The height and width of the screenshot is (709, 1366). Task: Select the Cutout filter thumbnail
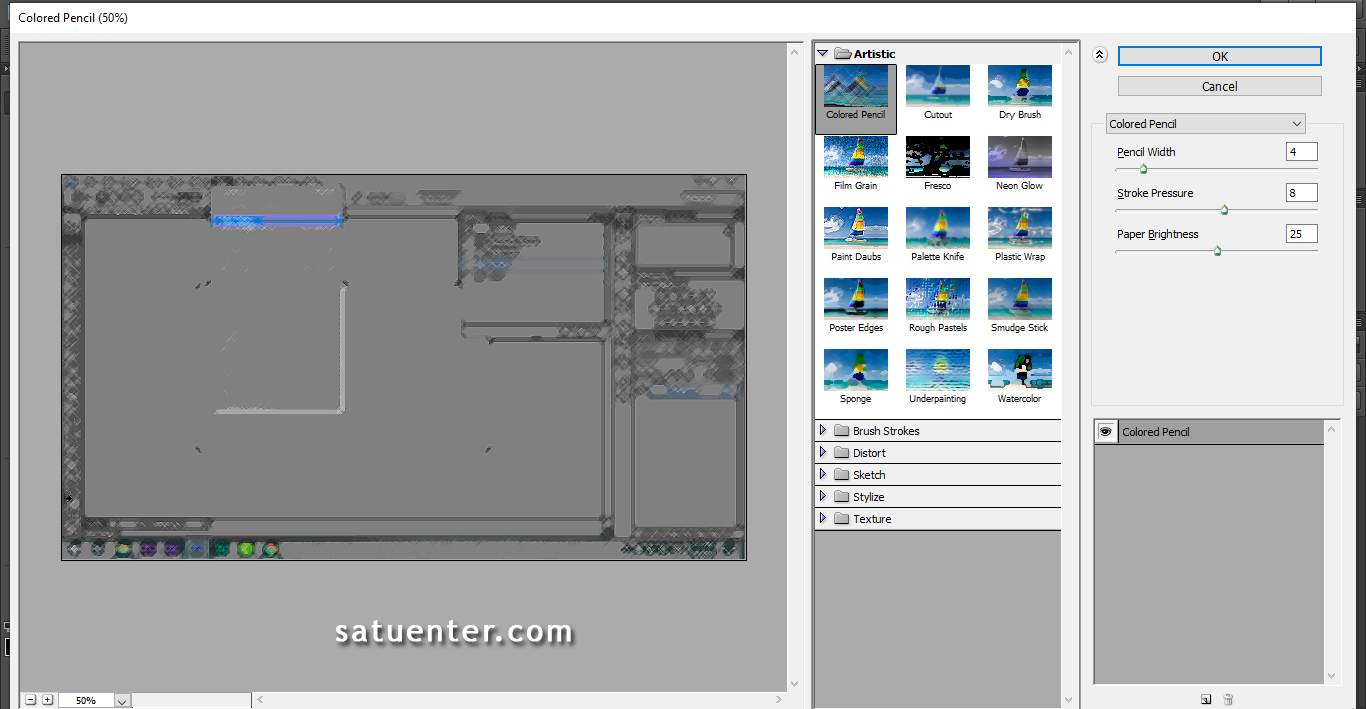[x=937, y=87]
